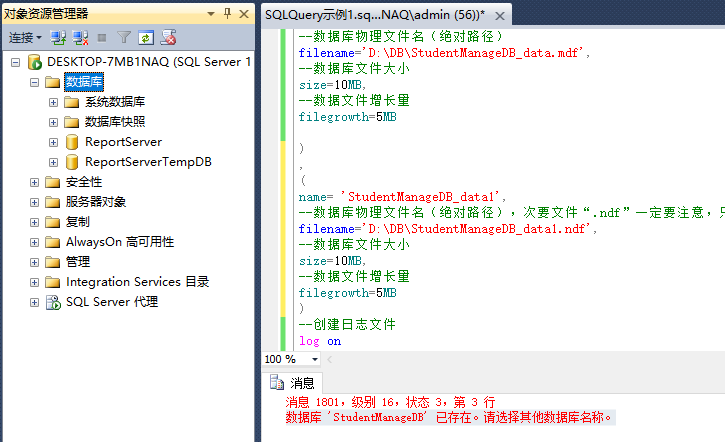The height and width of the screenshot is (442, 725).
Task: Open the Object Explorer window position dropdown
Action: click(x=211, y=14)
